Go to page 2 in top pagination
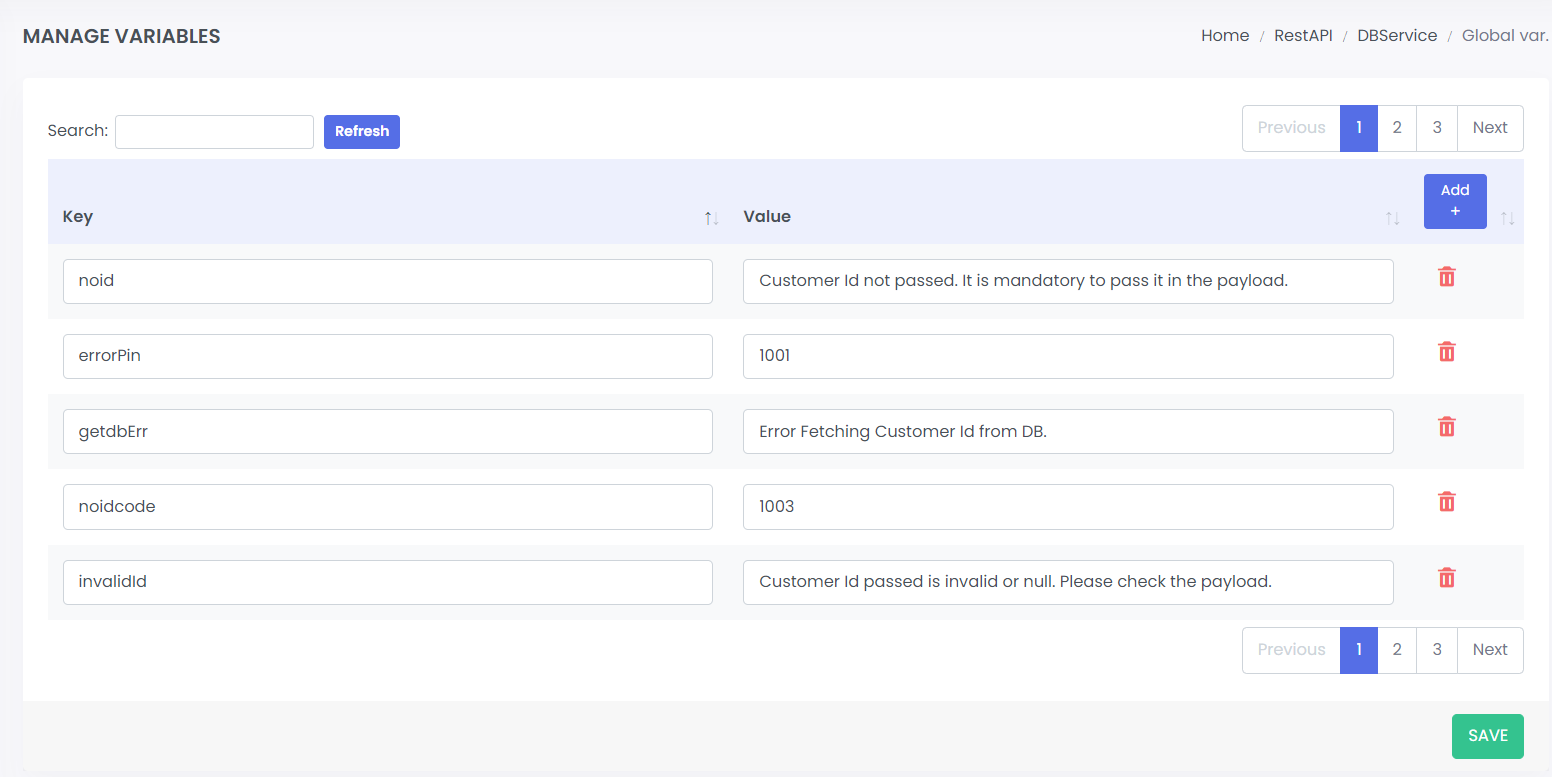Screen dimensions: 1552x777 1397,128
